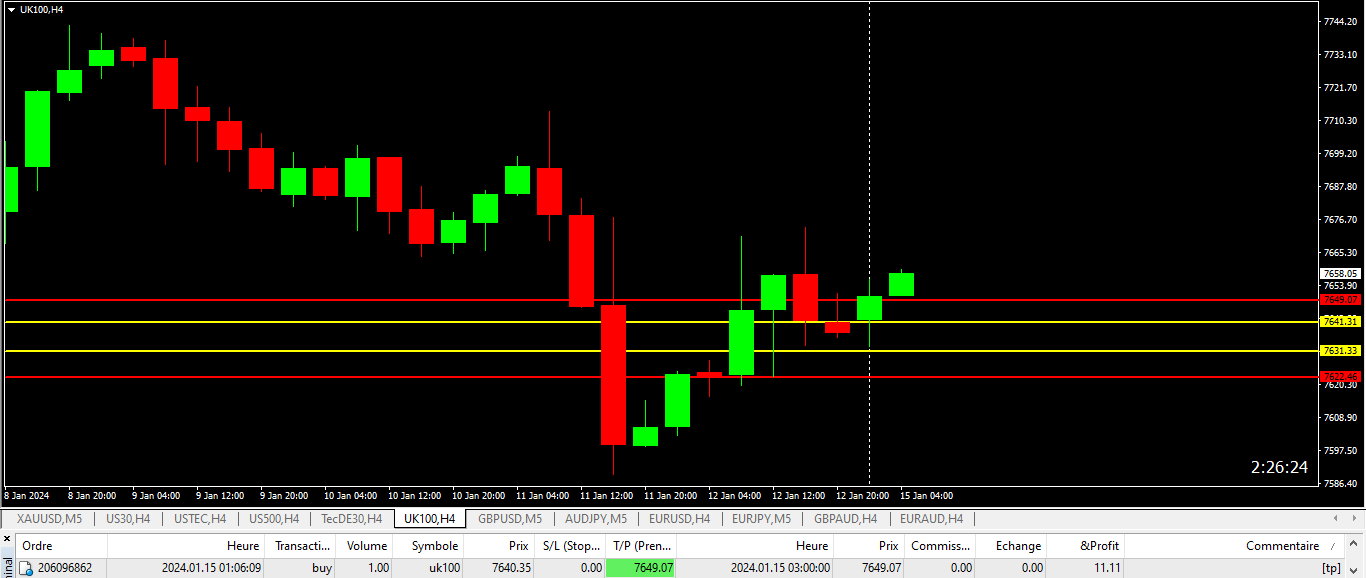Select the GBPAUD,H4 chart tab
Image resolution: width=1366 pixels, height=578 pixels.
click(x=845, y=519)
